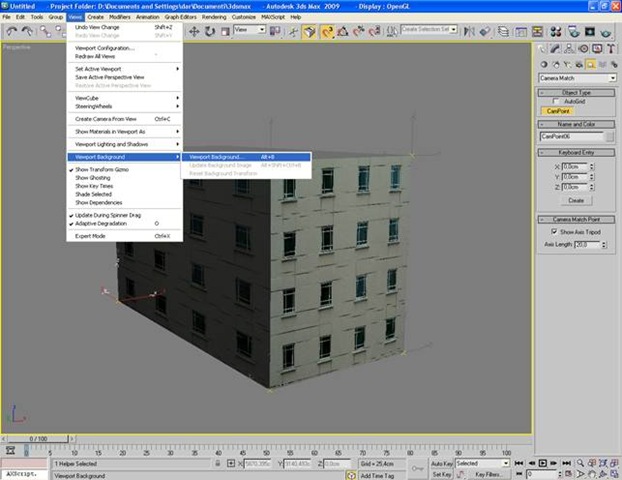622x480 pixels.
Task: Click the CamPoint06 name field
Action: click(x=570, y=136)
